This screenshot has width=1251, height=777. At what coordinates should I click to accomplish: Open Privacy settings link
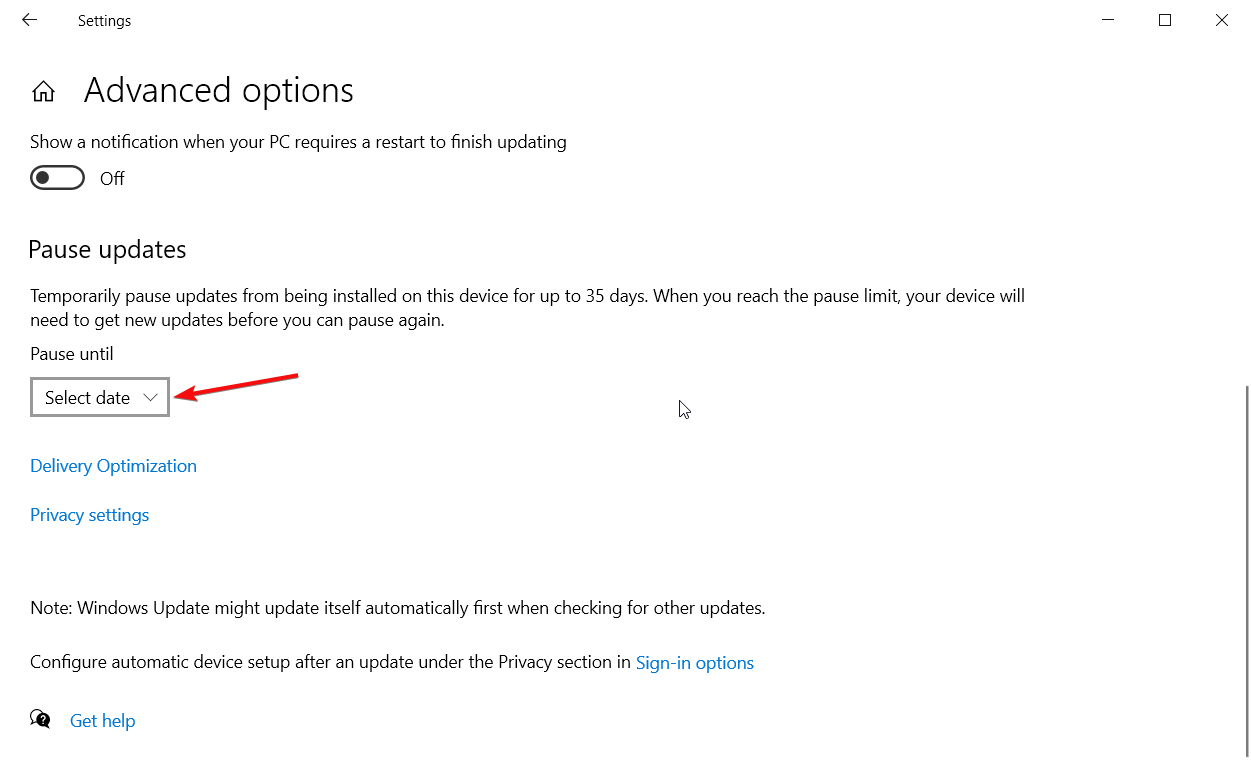tap(89, 515)
